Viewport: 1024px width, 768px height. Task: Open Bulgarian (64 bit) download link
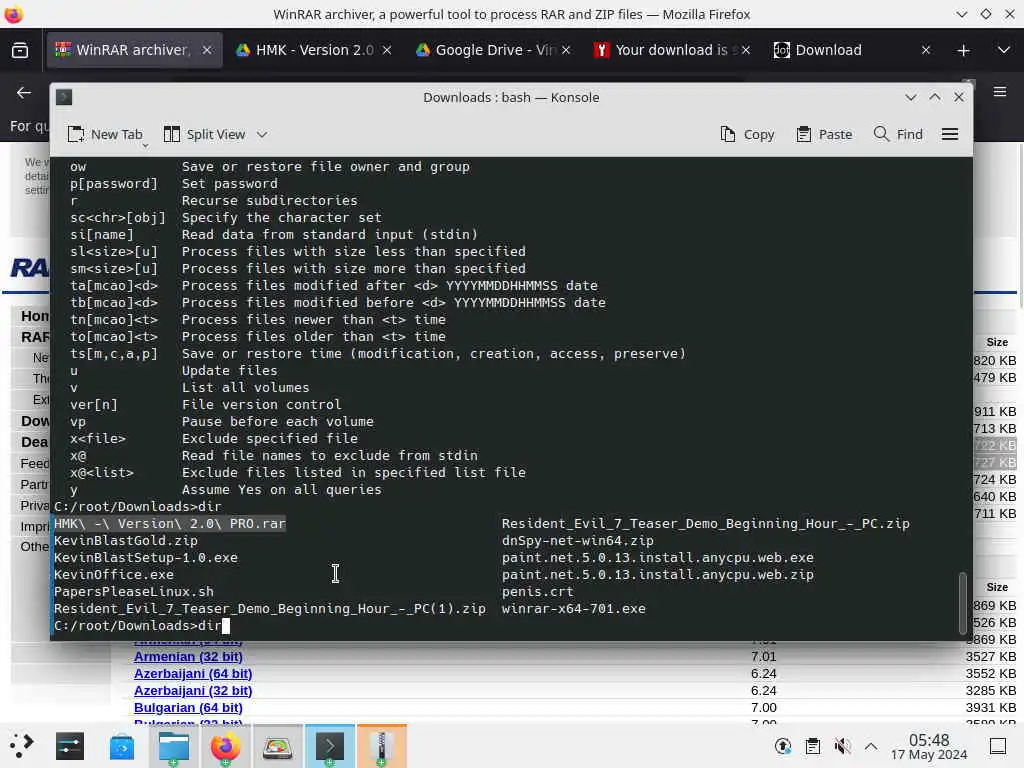point(188,707)
